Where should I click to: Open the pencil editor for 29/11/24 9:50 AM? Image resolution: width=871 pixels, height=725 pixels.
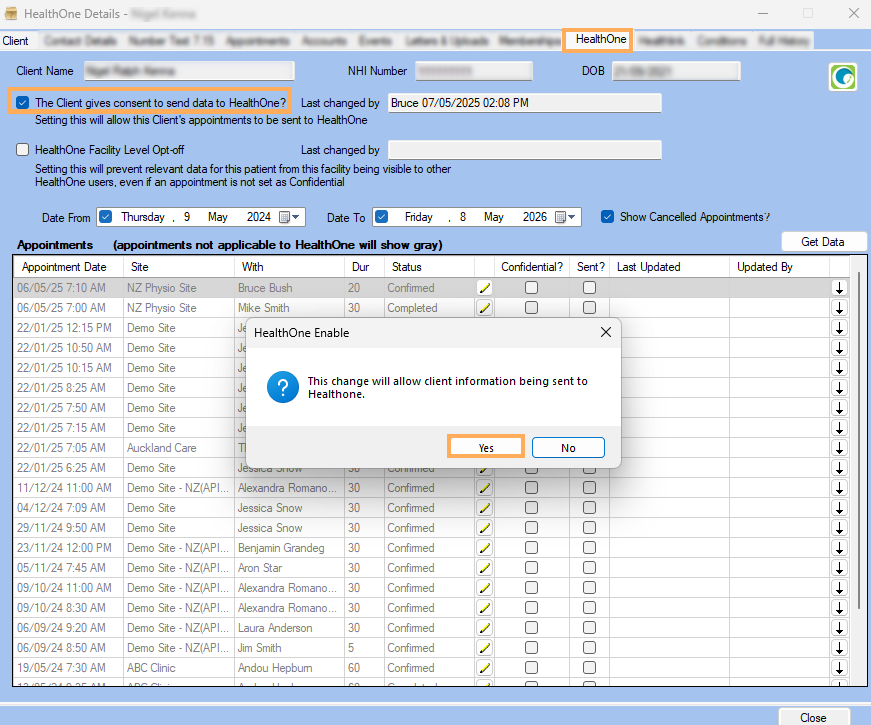point(485,528)
